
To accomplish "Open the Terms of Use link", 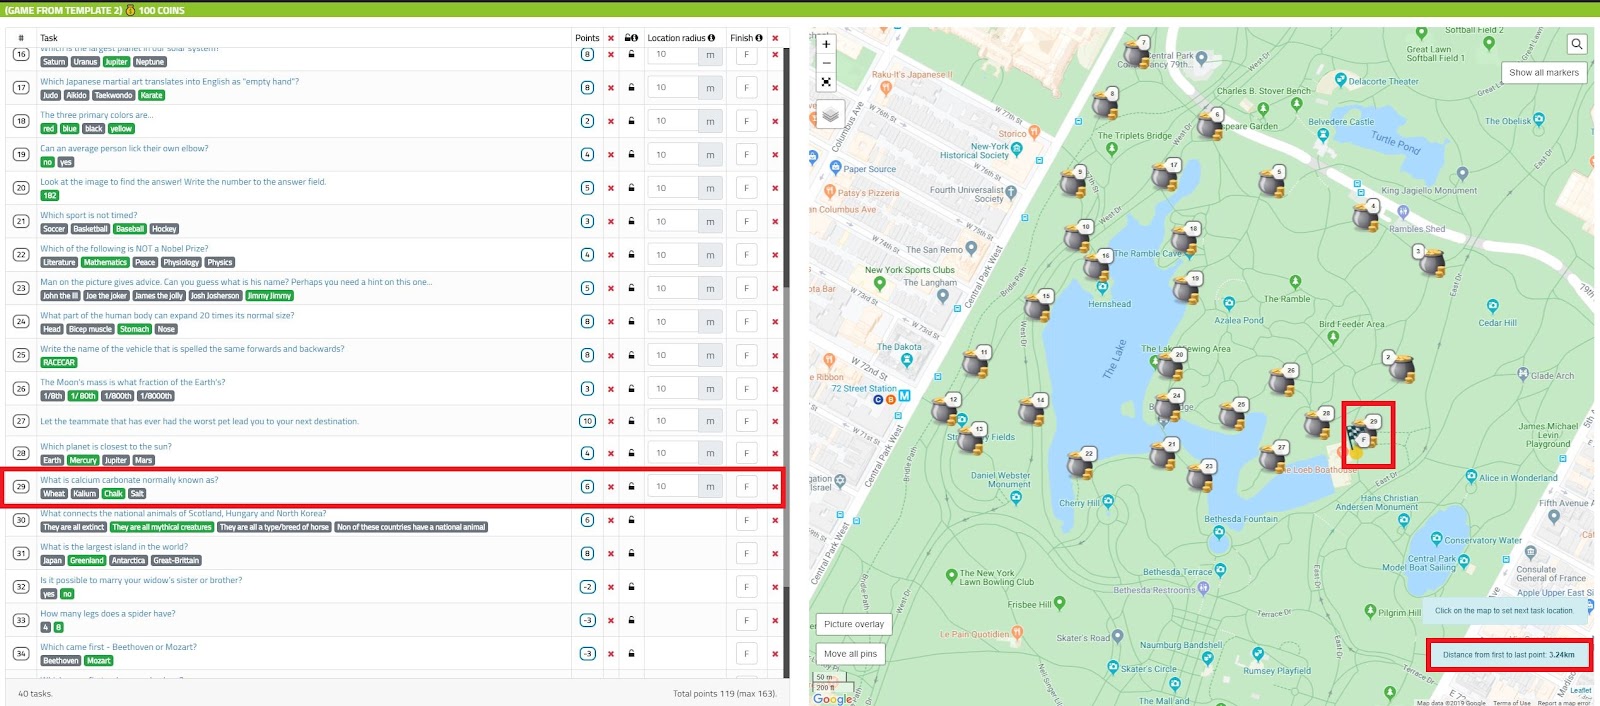I will click(1512, 703).
